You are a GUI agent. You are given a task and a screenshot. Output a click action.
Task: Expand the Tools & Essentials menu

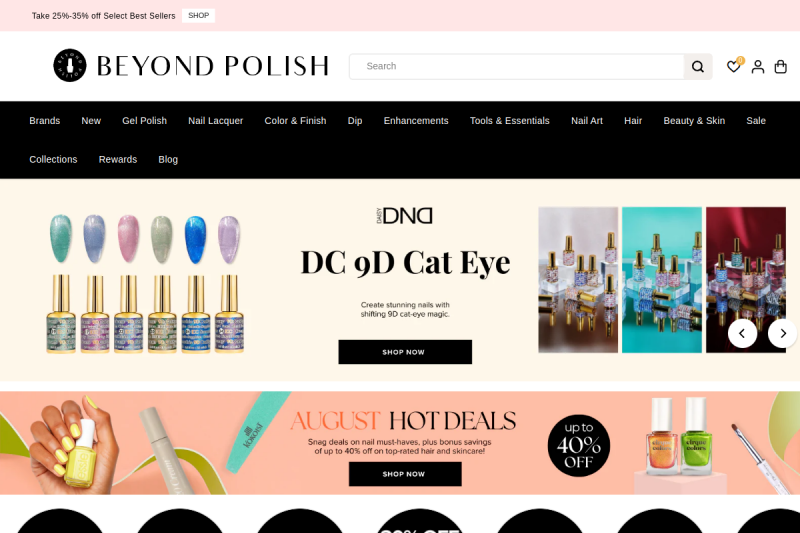pyautogui.click(x=509, y=121)
